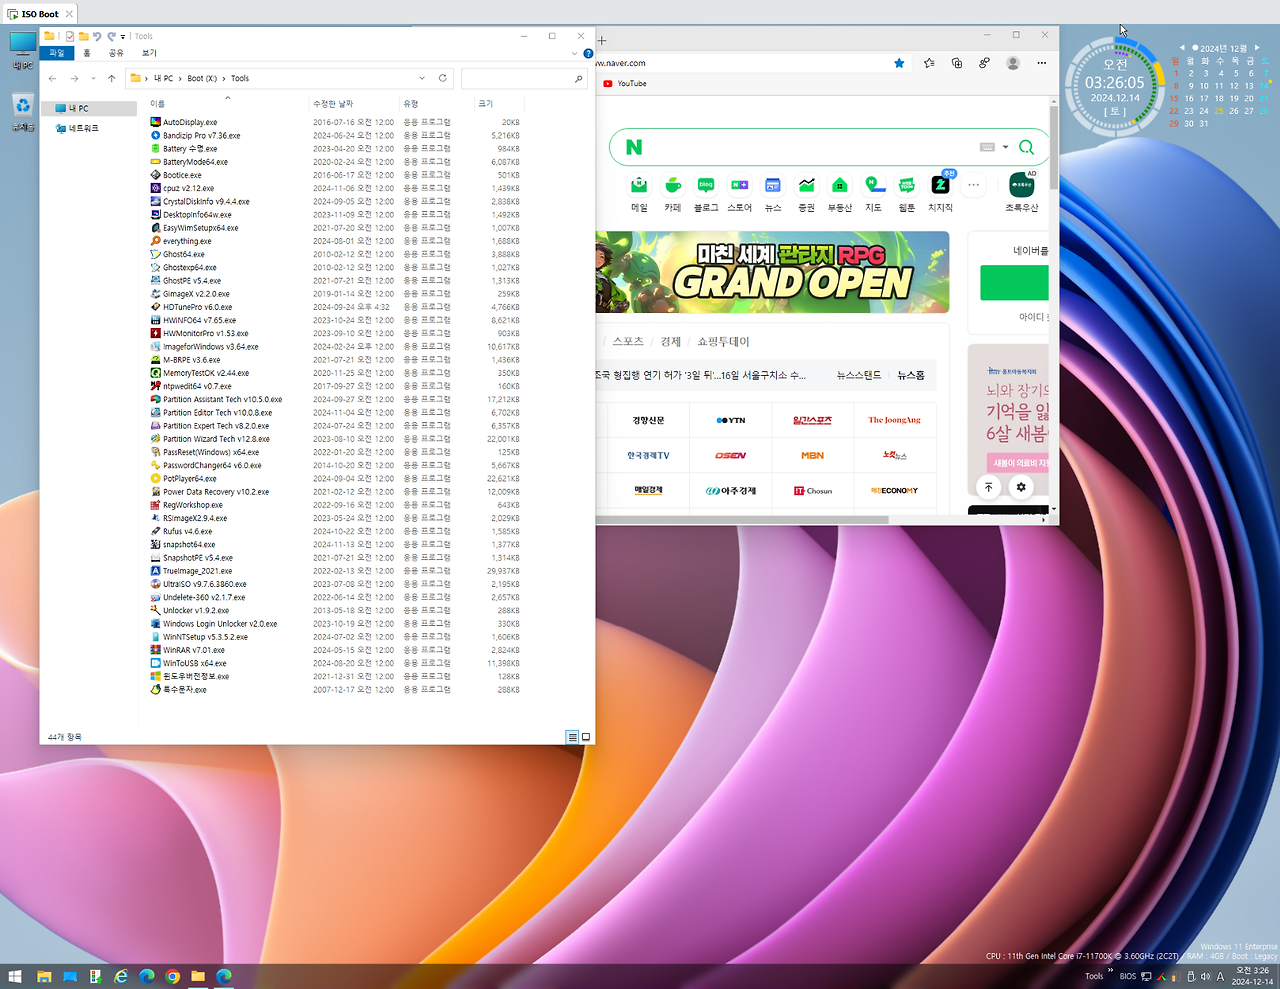The height and width of the screenshot is (989, 1280).
Task: Switch Explorer to thumbnail view toggle
Action: coord(586,737)
